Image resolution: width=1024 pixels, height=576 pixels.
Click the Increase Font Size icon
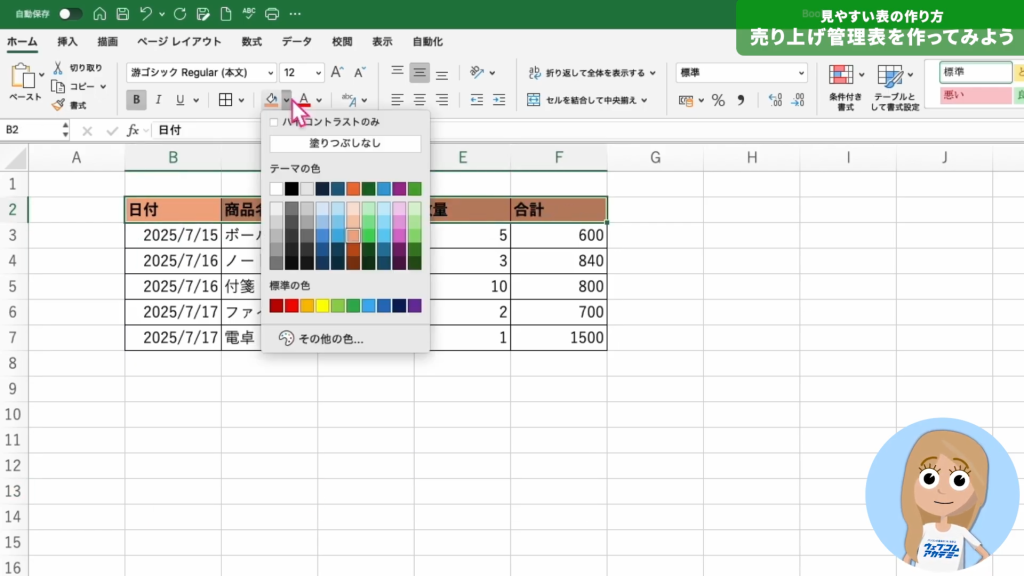click(337, 73)
